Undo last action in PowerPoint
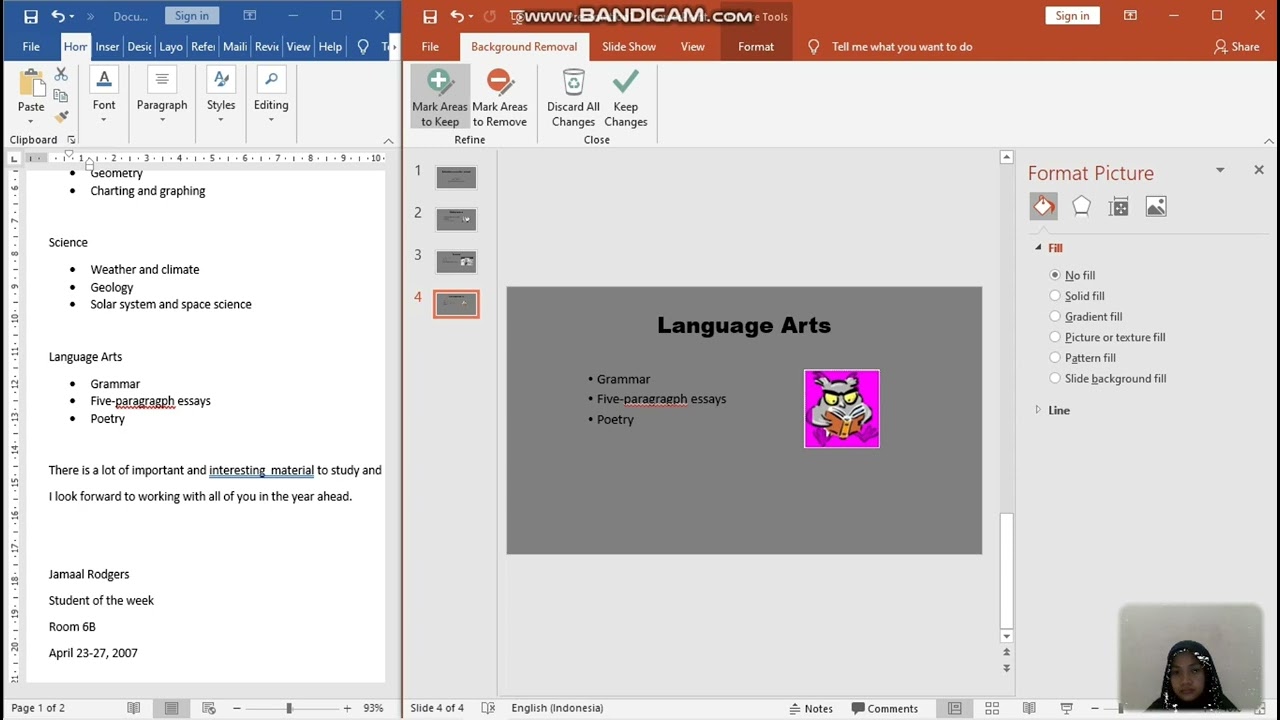Screen dimensions: 1280x720 coord(457,16)
